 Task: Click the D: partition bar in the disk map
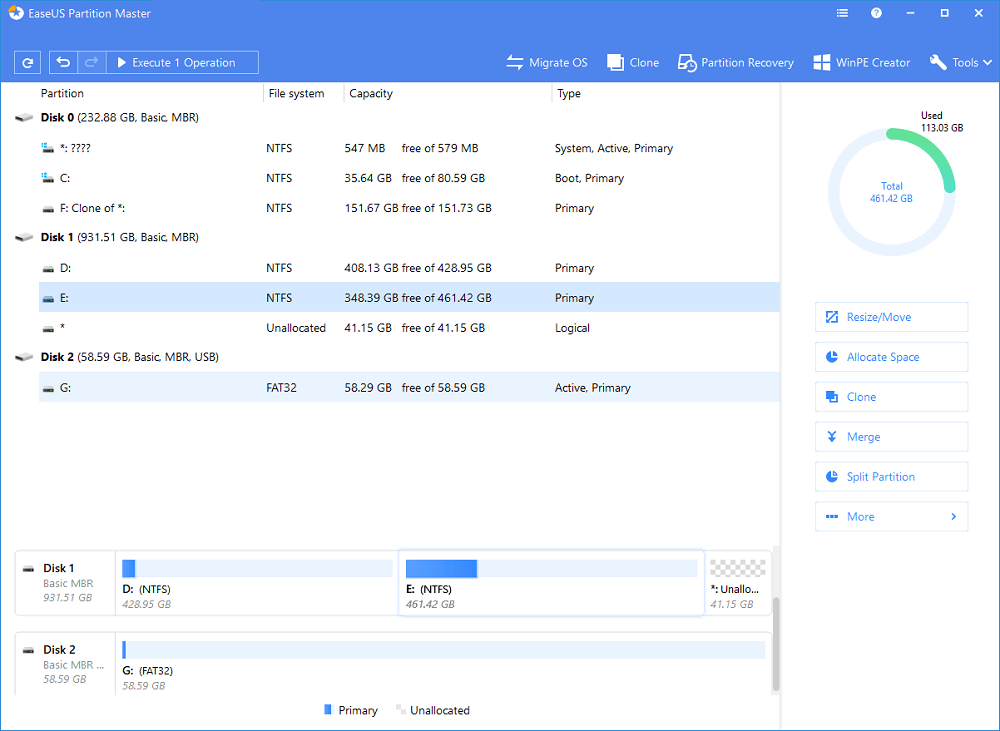click(257, 582)
